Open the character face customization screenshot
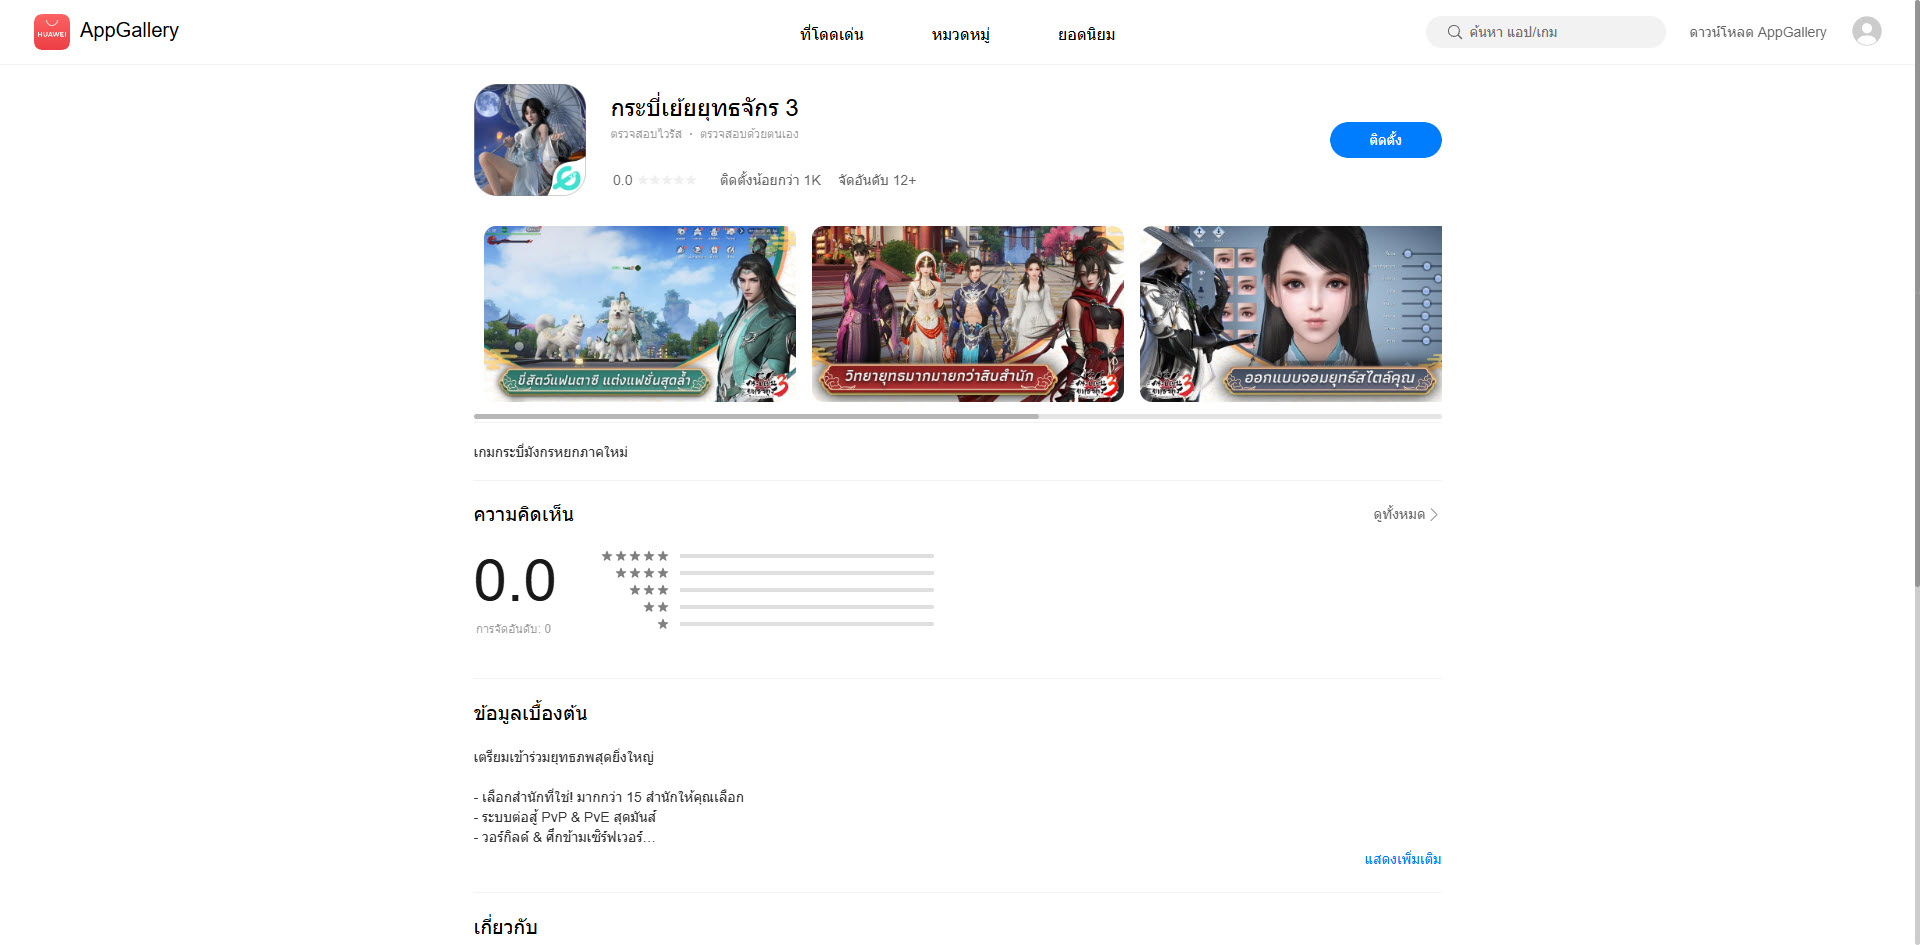Image resolution: width=1920 pixels, height=945 pixels. pyautogui.click(x=1290, y=314)
